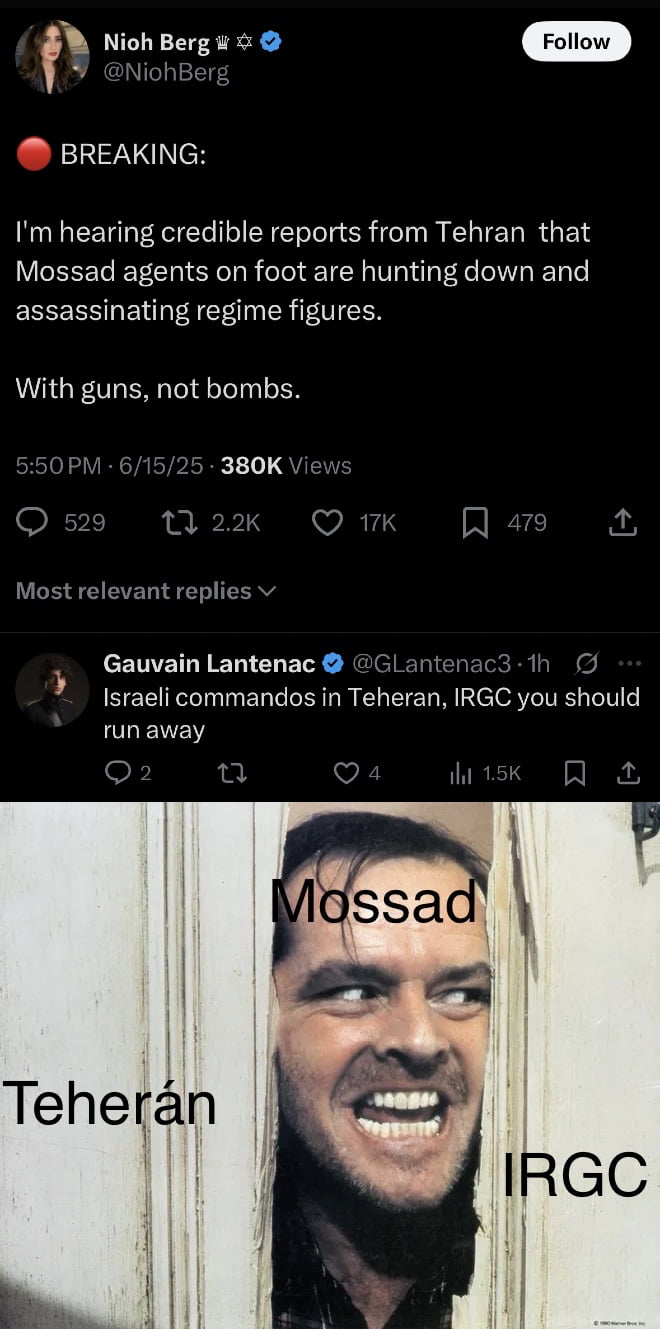Open the @GLantenac3 handle link
Image resolution: width=660 pixels, height=1329 pixels.
(431, 664)
